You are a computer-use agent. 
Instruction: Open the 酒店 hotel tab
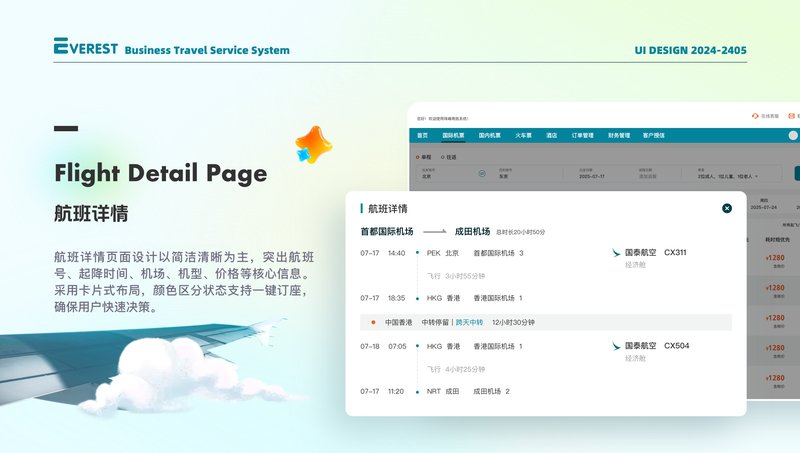point(552,135)
